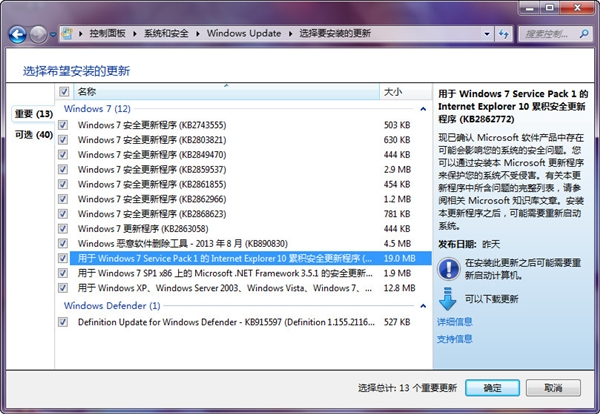Click the restart-required warning icon

point(448,269)
